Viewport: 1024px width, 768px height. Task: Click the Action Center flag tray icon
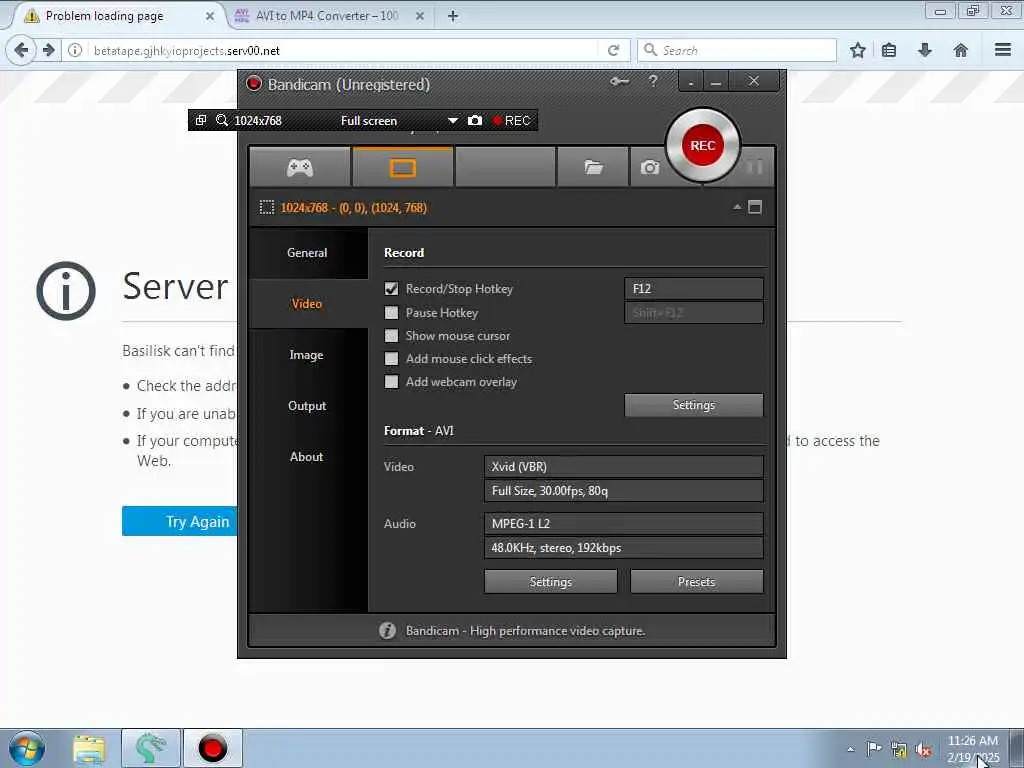pos(874,750)
